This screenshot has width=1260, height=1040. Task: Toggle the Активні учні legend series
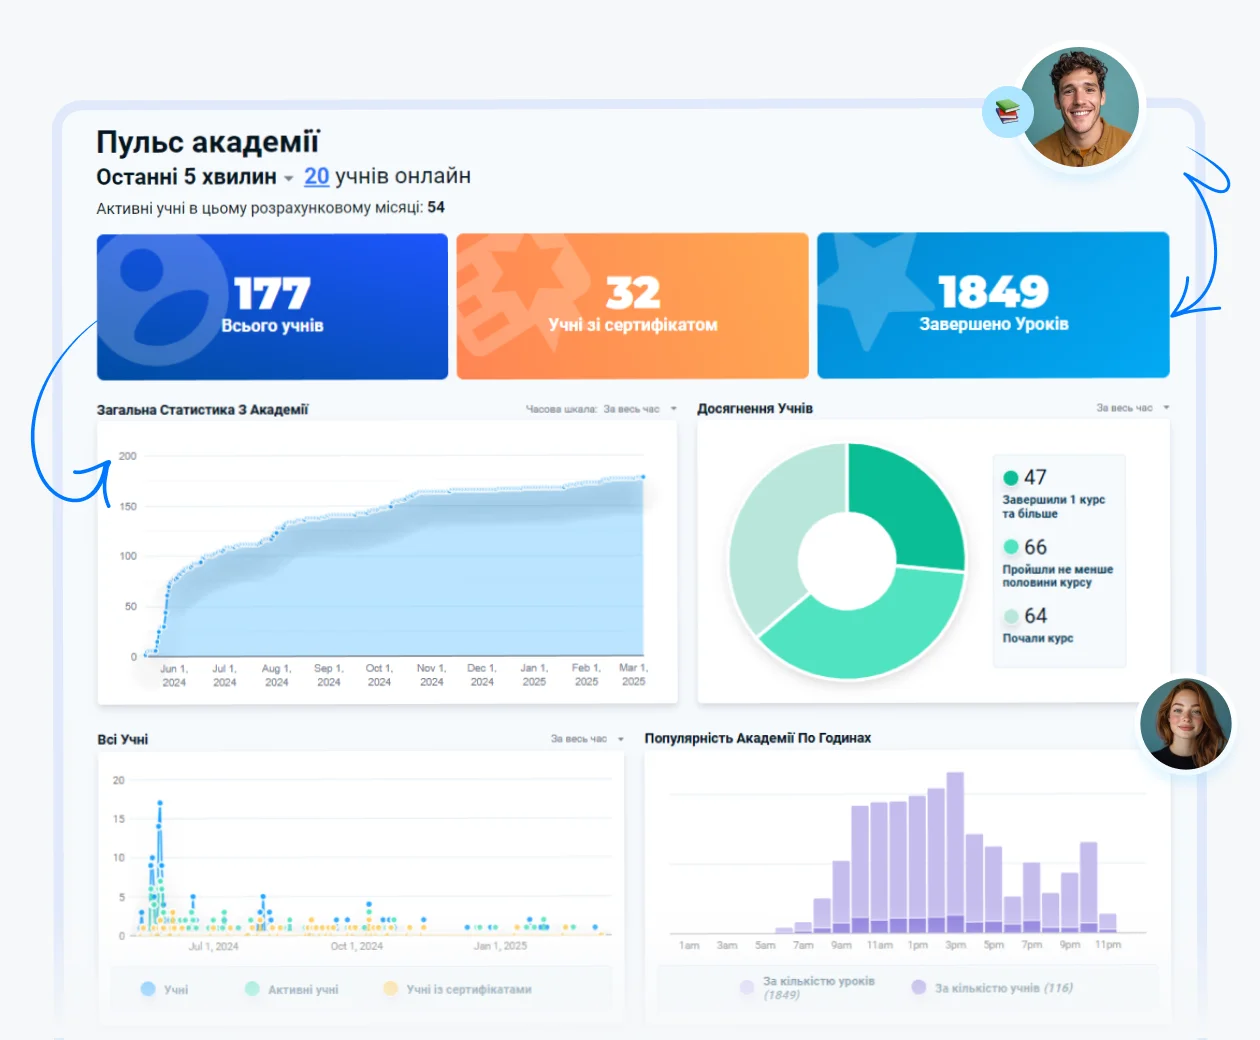[292, 989]
